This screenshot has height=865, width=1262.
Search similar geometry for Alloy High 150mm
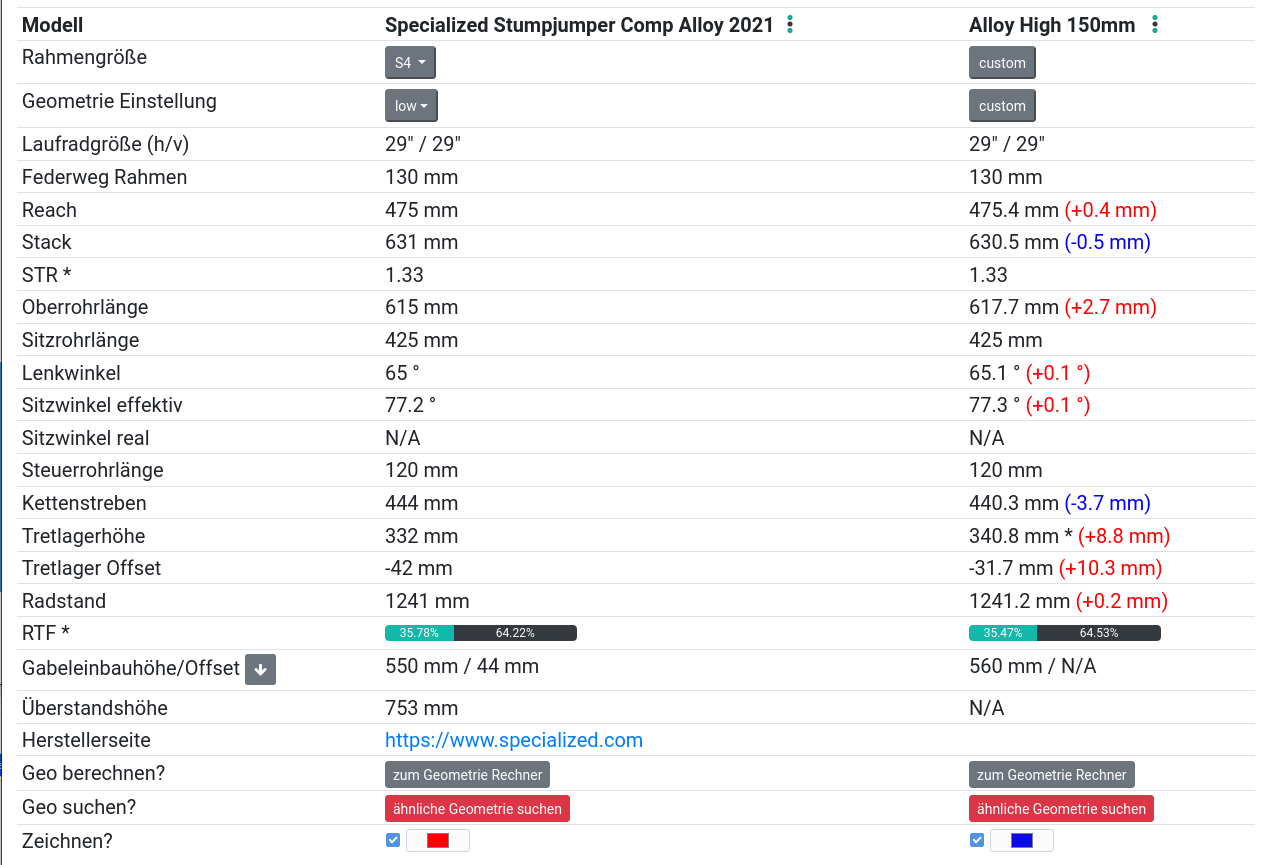[x=1061, y=808]
